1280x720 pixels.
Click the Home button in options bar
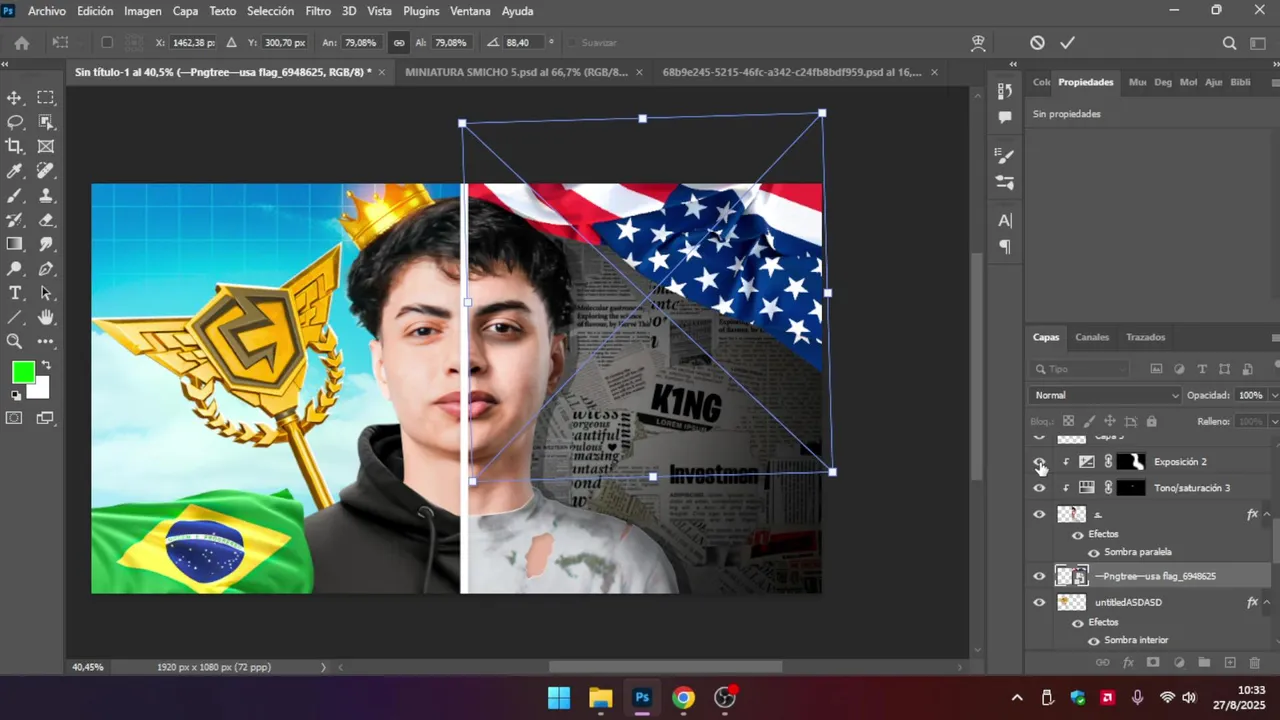click(x=21, y=43)
